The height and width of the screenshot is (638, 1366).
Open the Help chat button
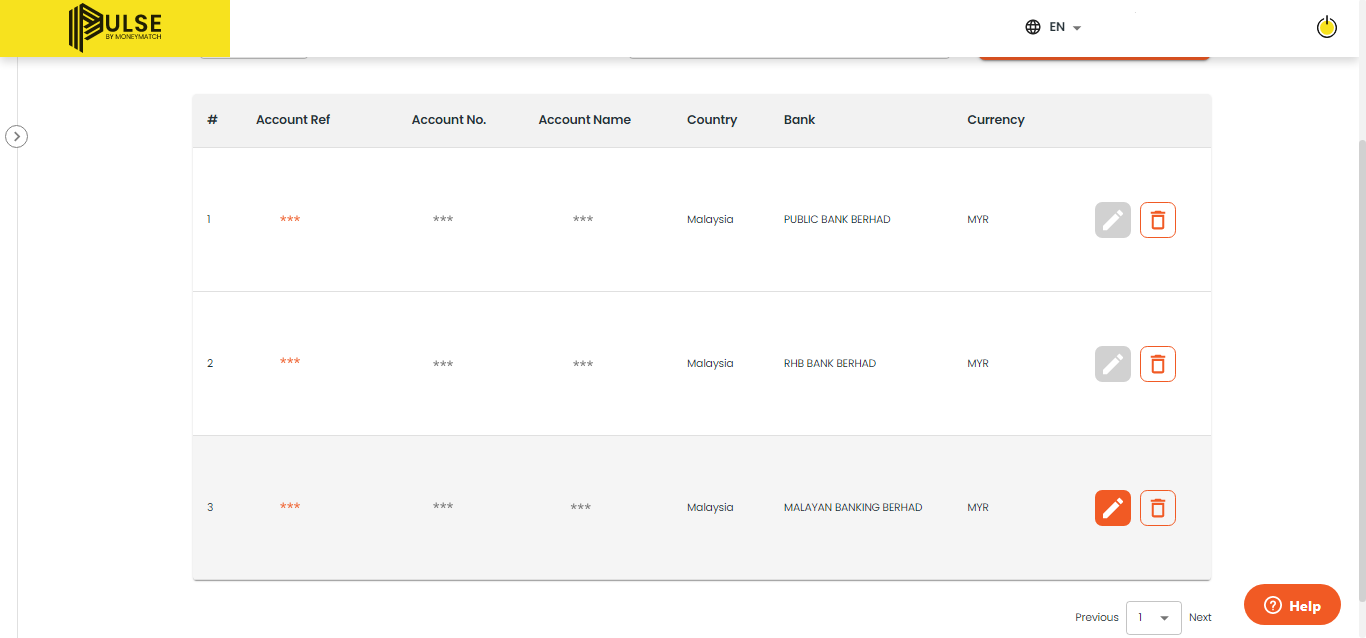(x=1292, y=605)
